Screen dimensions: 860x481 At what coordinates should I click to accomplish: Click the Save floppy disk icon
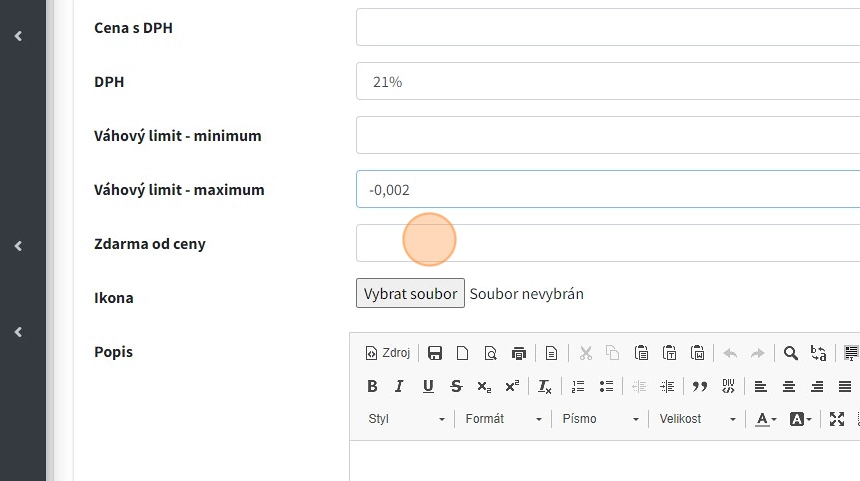pos(435,353)
